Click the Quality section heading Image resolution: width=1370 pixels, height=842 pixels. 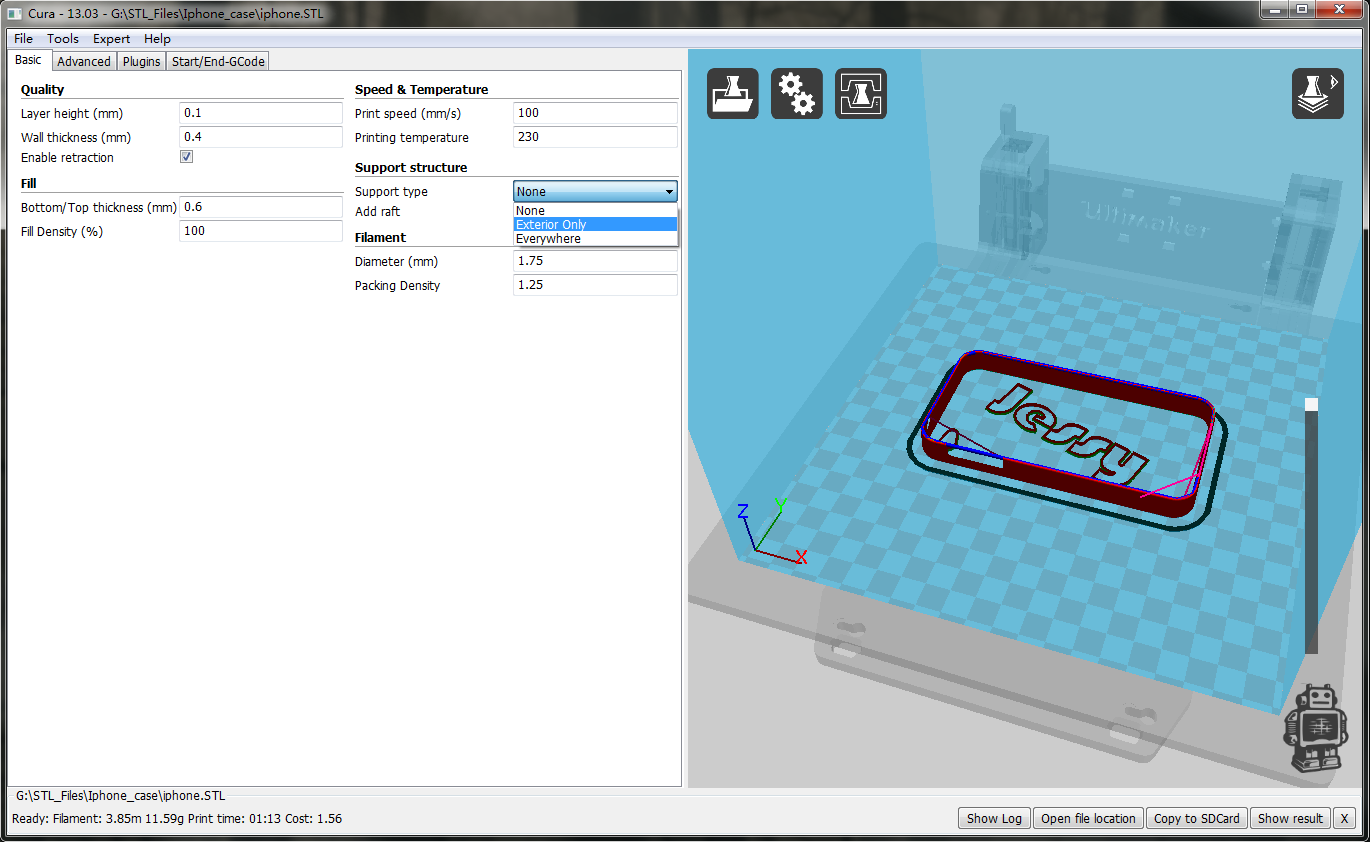pyautogui.click(x=42, y=89)
